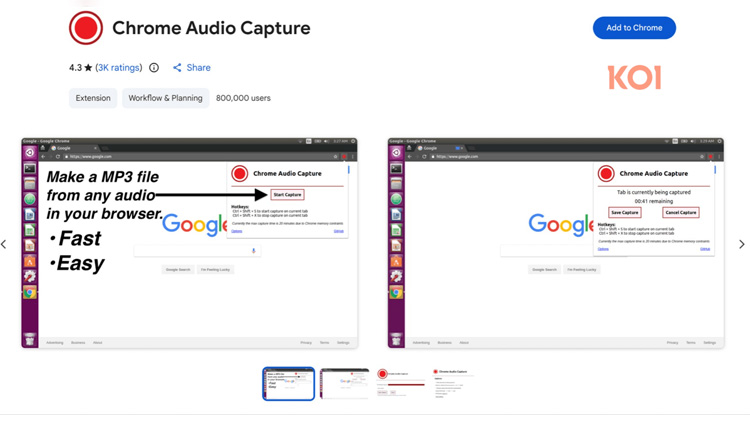Select the Extension category chip
The image size is (750, 422).
[x=93, y=98]
